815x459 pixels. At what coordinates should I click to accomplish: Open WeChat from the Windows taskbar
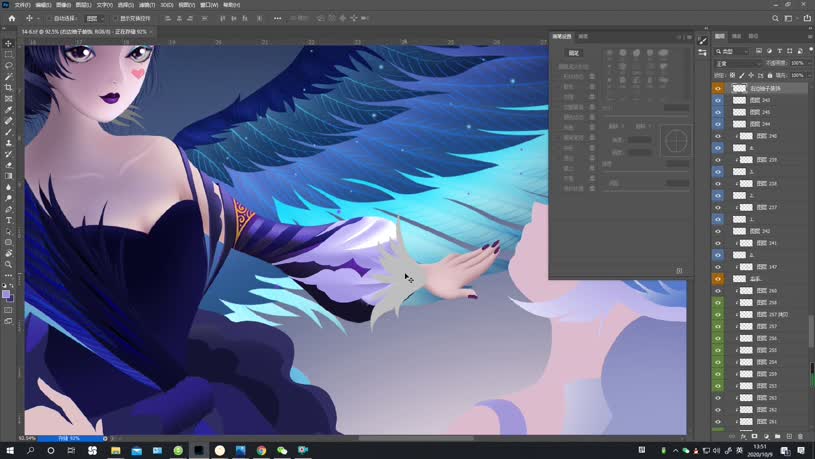[x=282, y=450]
